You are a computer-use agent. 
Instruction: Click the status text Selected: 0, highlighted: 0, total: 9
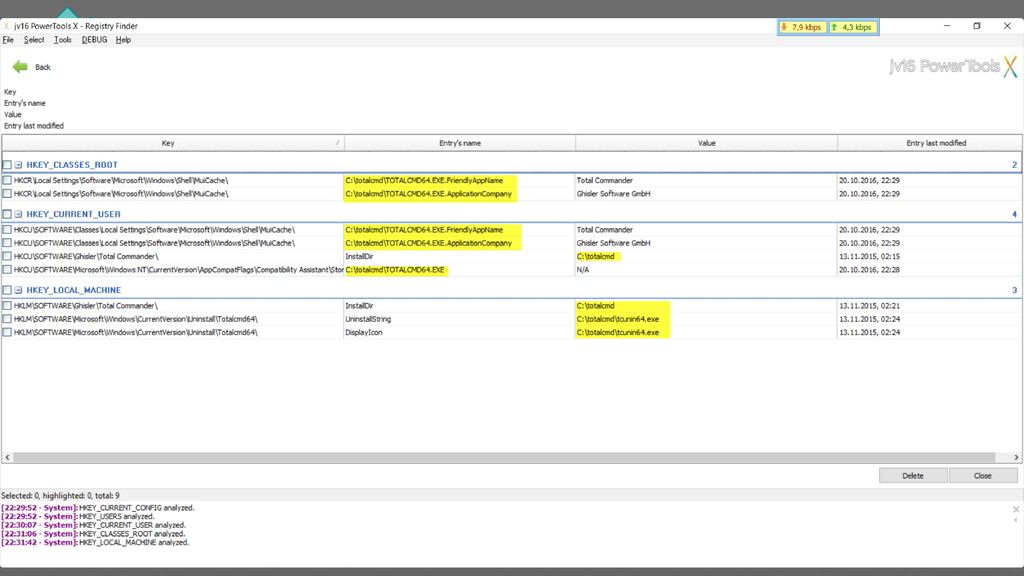pyautogui.click(x=60, y=496)
